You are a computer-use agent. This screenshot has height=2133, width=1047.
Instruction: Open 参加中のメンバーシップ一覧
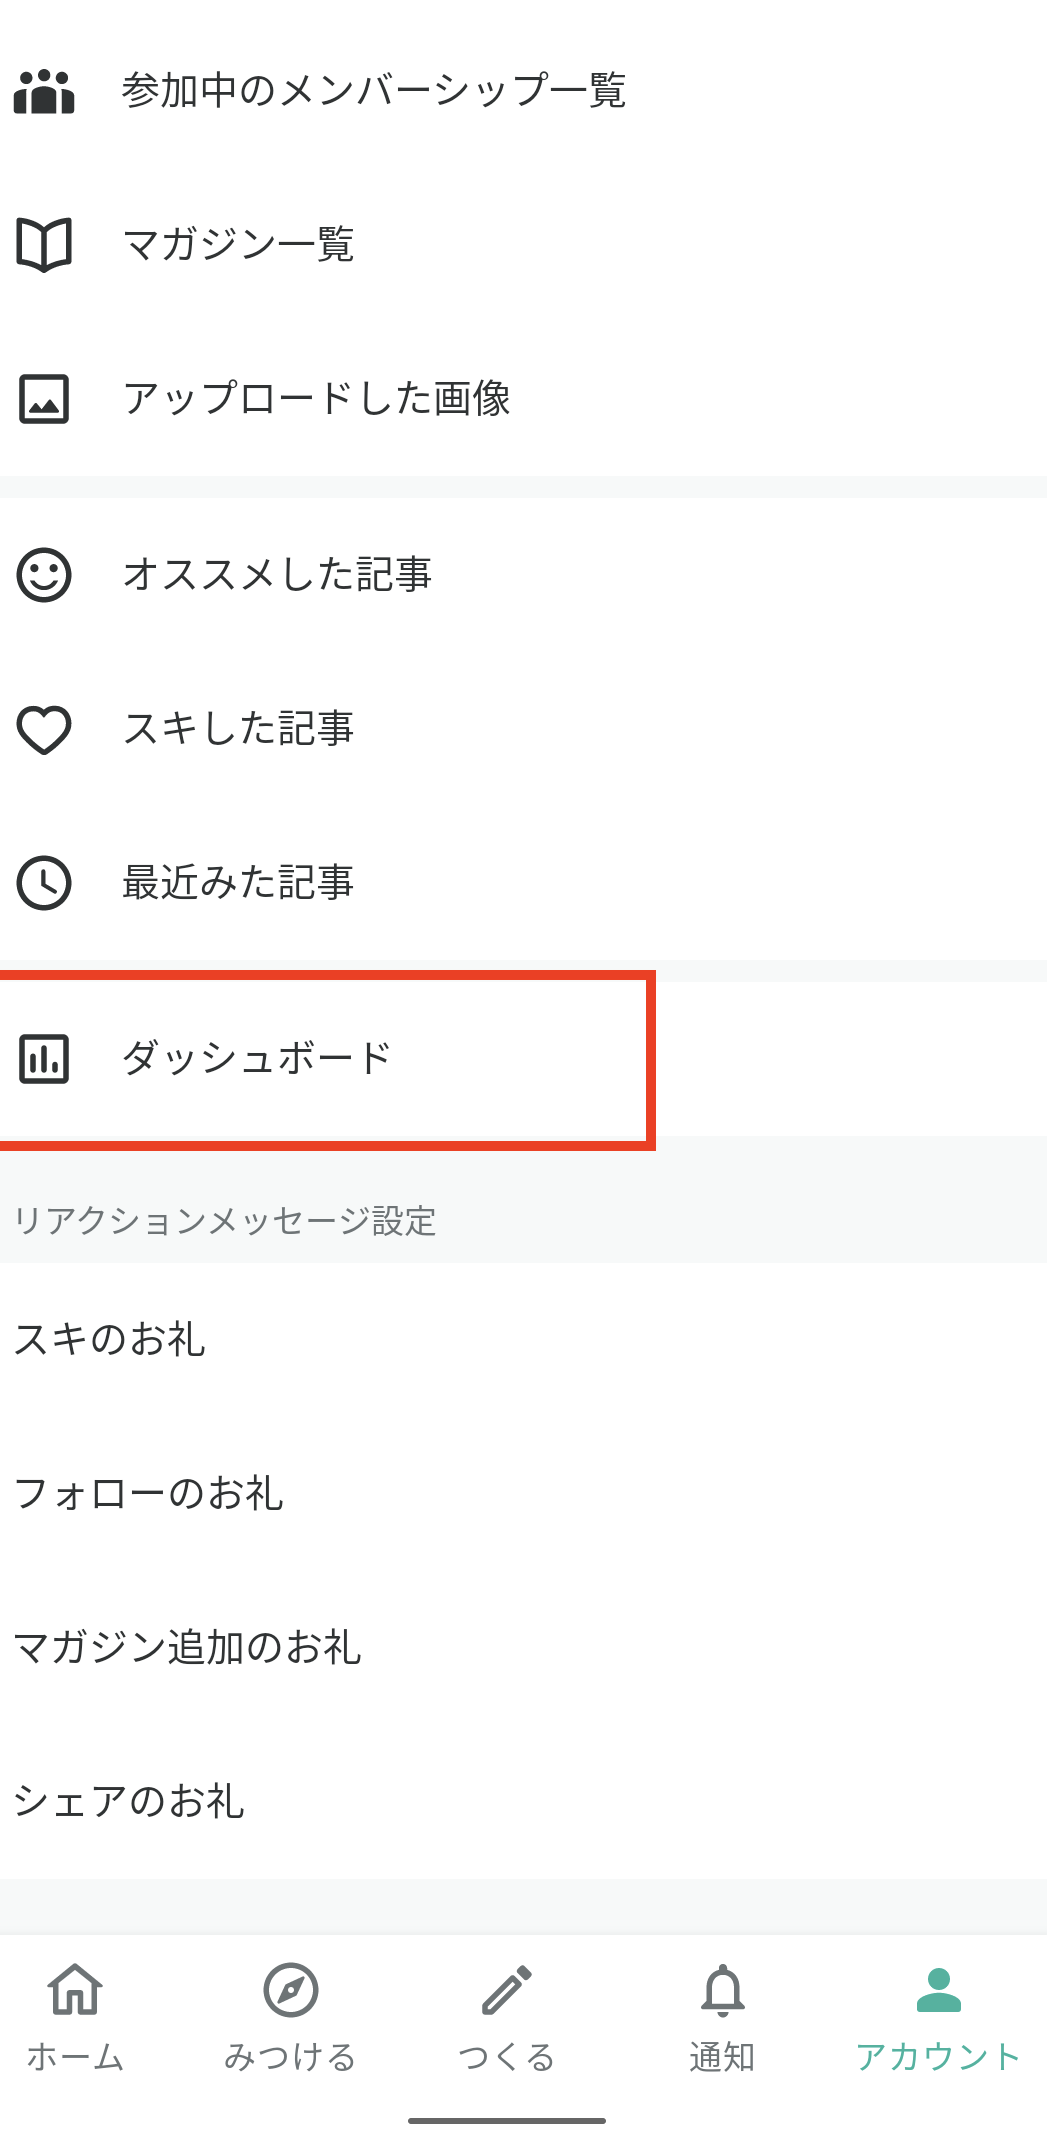coord(523,91)
